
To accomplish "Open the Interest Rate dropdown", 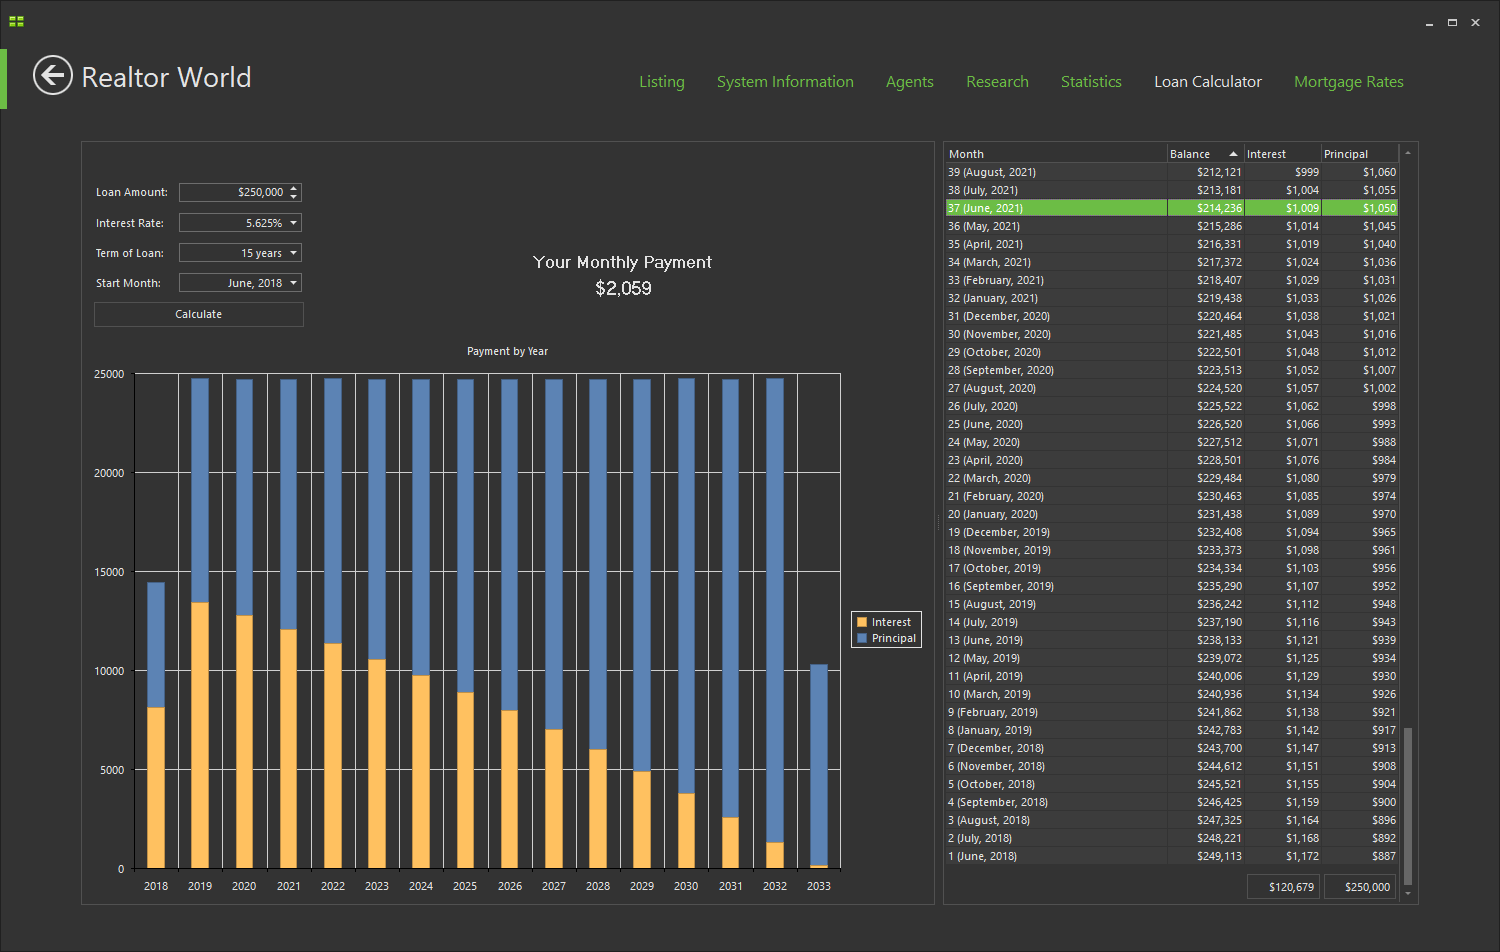I will click(x=293, y=222).
